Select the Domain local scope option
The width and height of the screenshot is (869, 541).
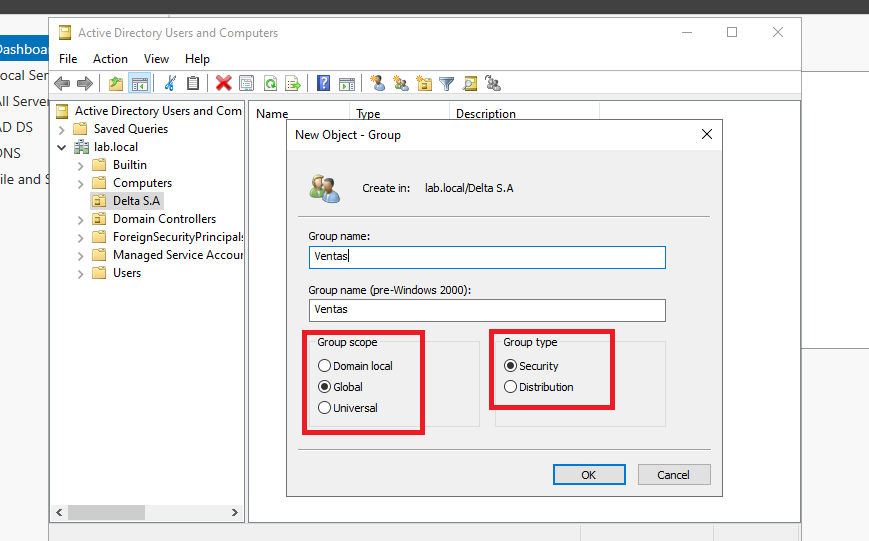click(x=324, y=366)
